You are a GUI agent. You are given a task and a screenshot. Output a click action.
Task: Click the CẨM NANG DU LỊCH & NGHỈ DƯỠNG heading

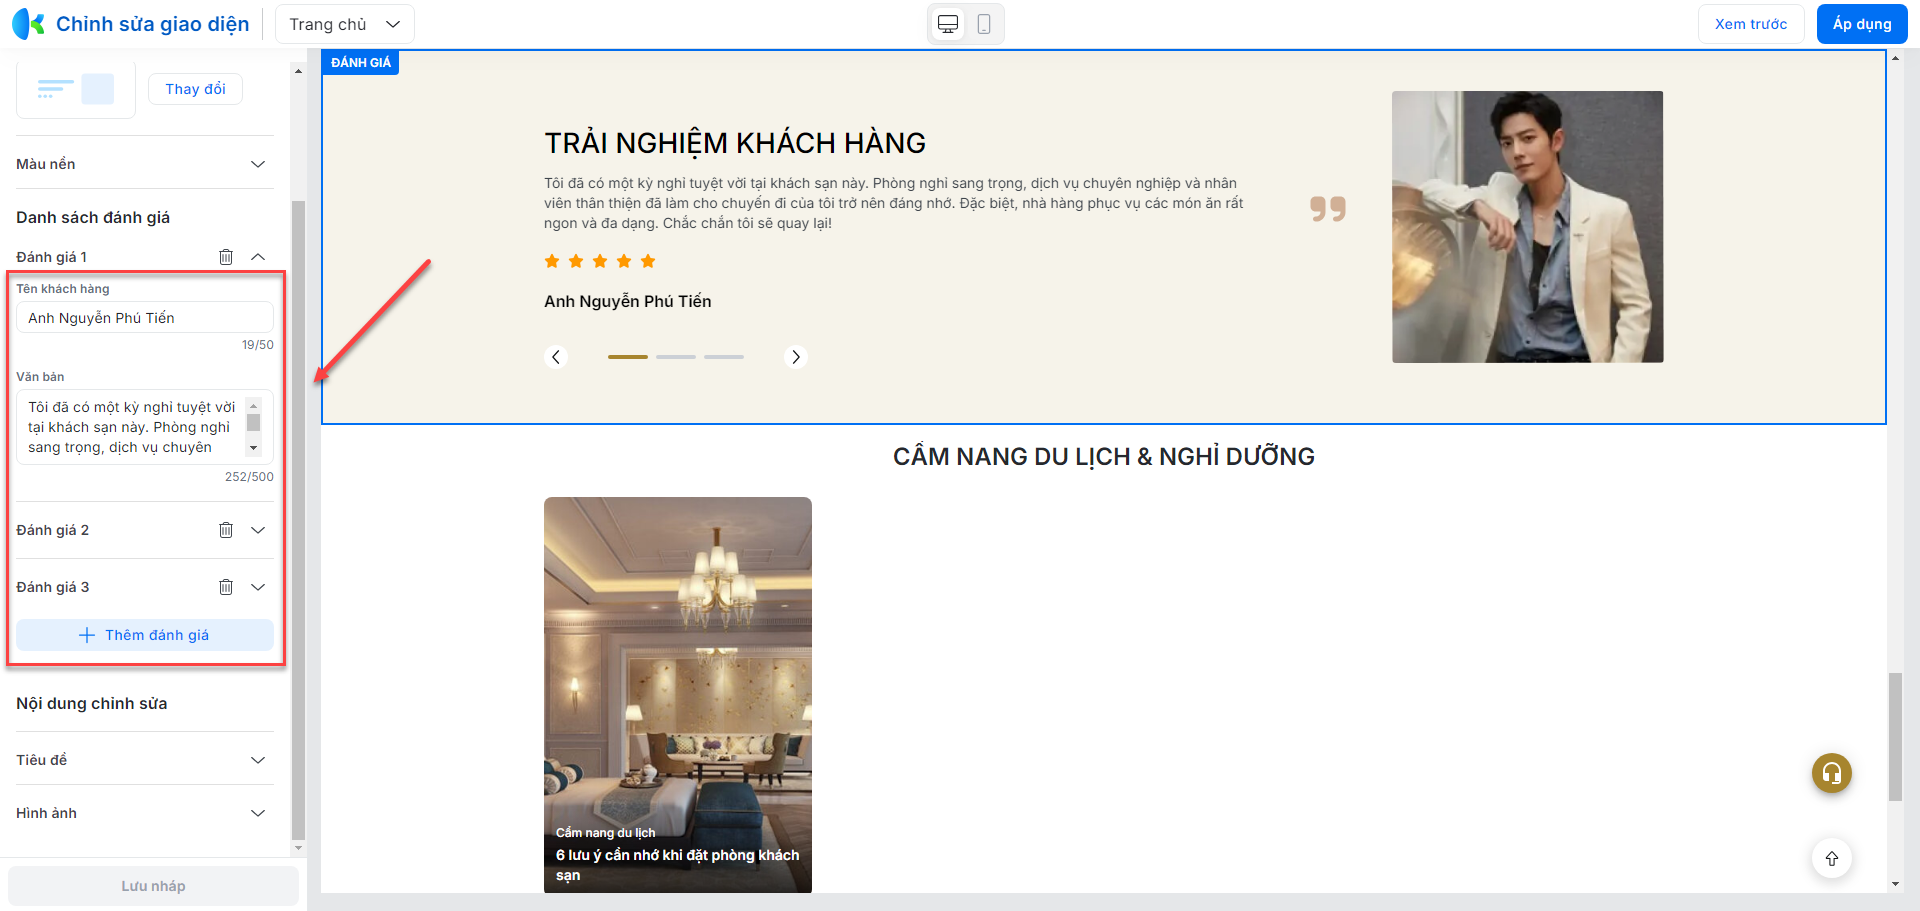(1104, 456)
